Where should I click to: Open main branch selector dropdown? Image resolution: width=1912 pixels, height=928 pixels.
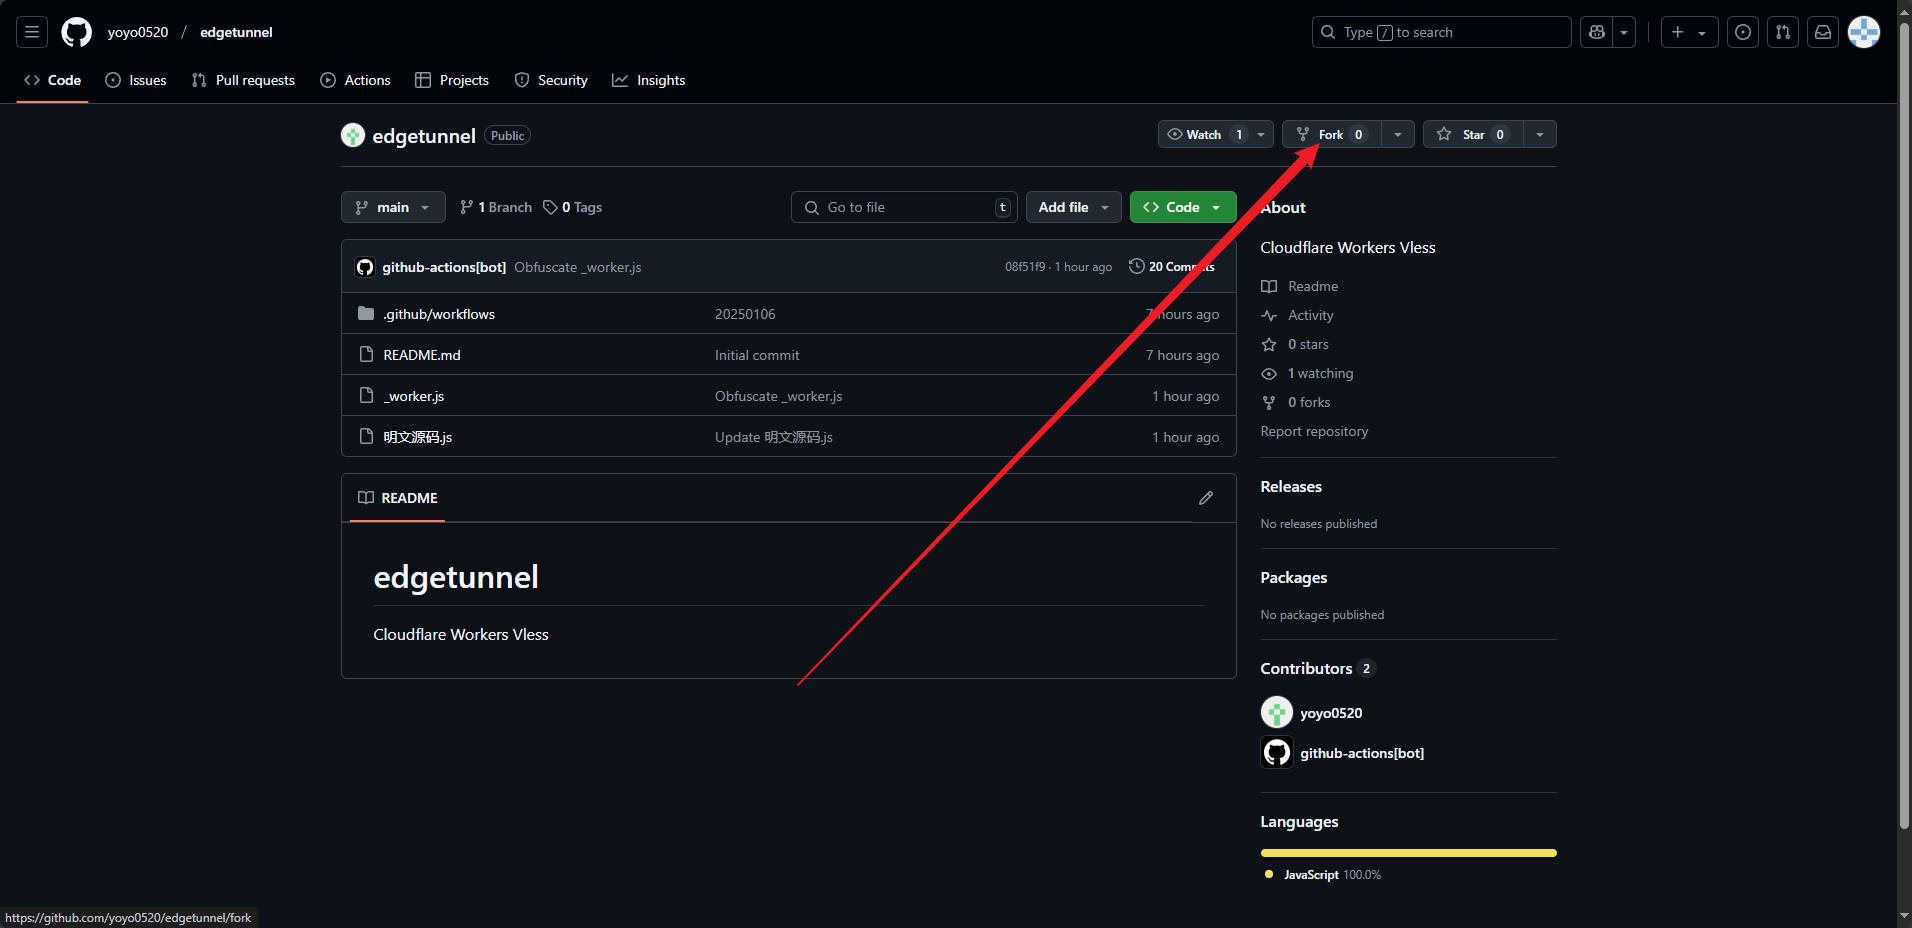tap(393, 207)
